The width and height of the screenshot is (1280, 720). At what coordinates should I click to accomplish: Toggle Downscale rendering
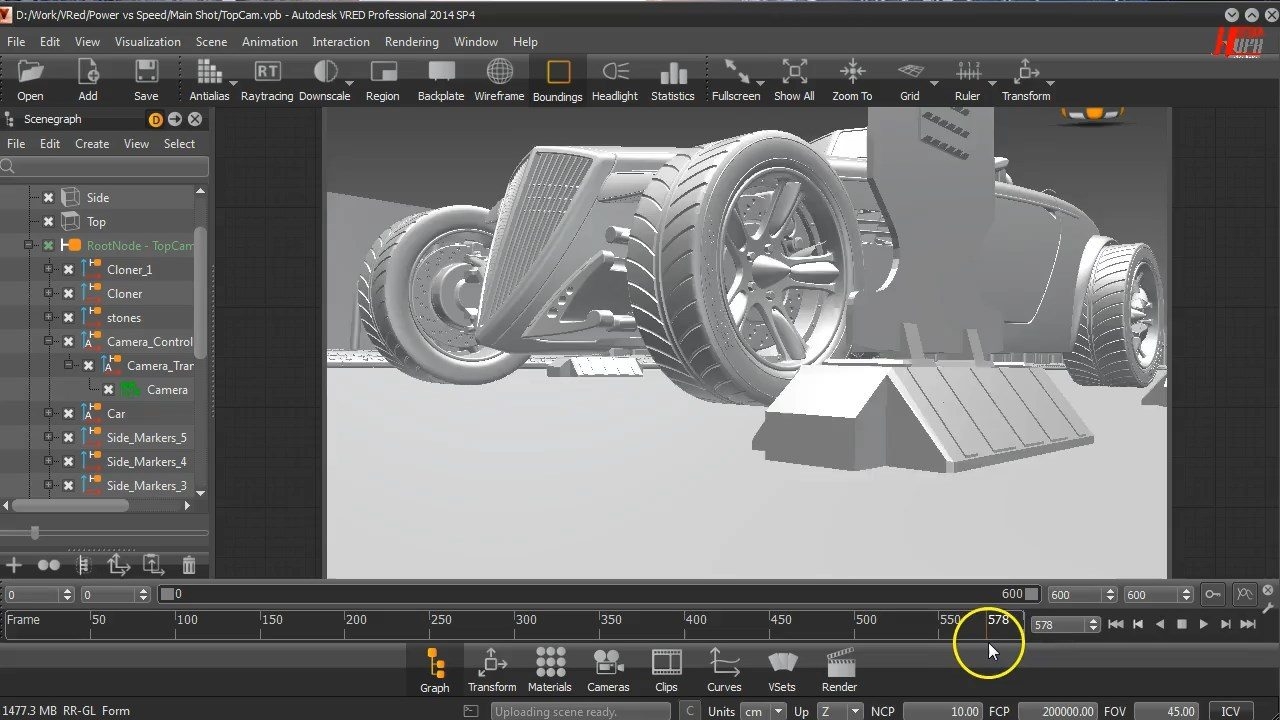tap(325, 72)
